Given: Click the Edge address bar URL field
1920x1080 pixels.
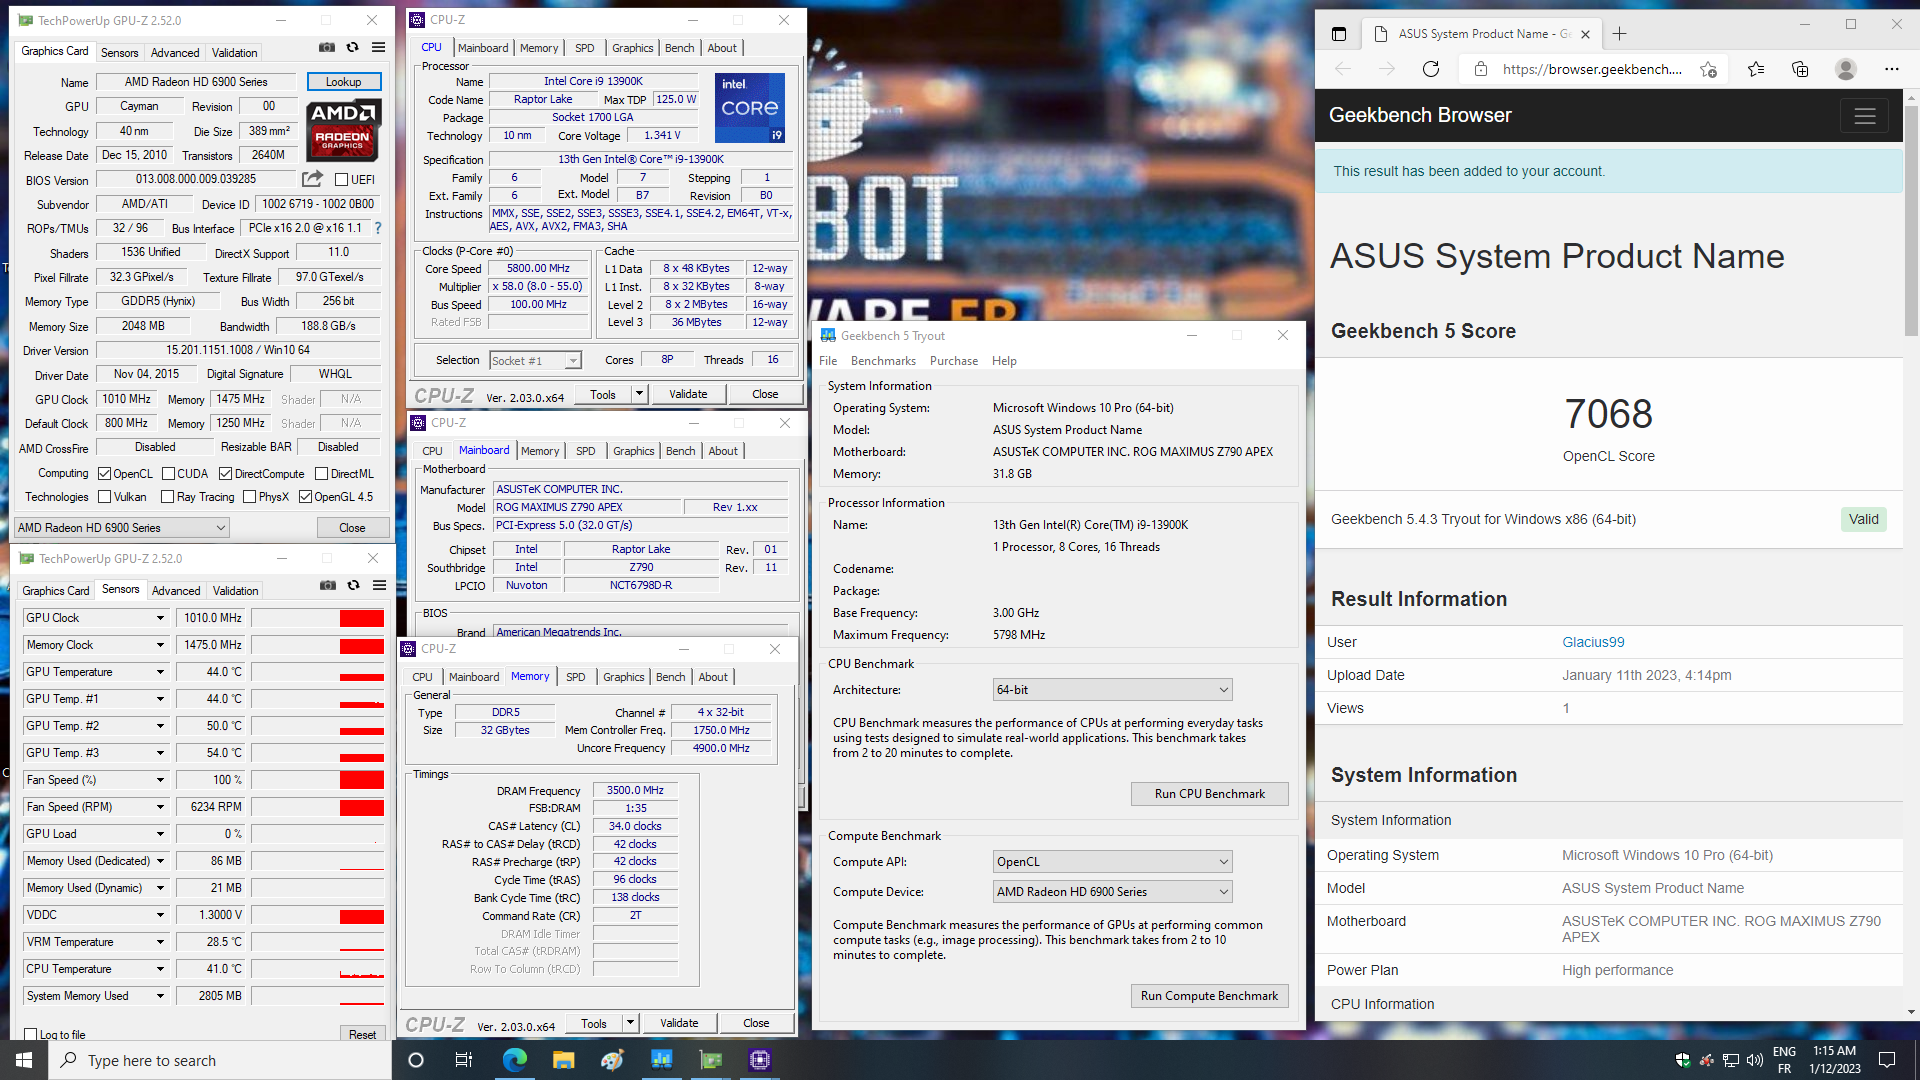Looking at the screenshot, I should tap(1591, 69).
